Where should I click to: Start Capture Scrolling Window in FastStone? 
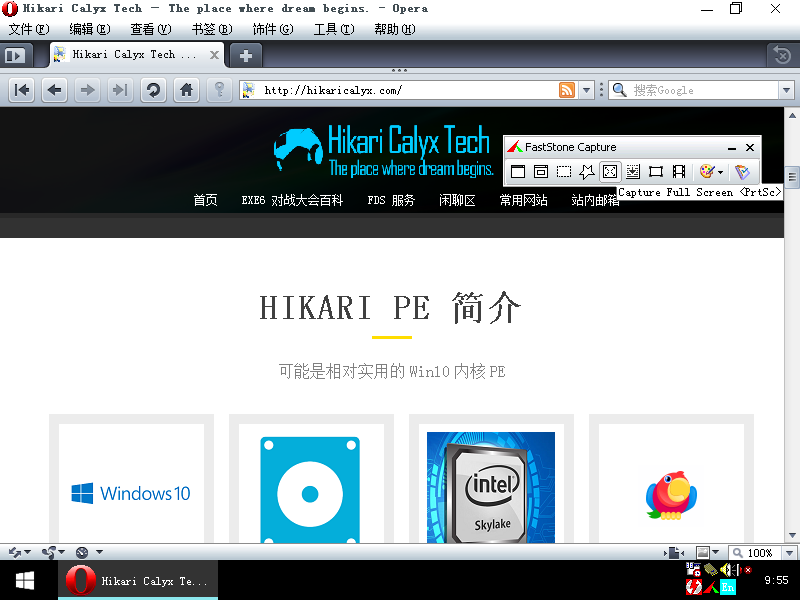[x=633, y=171]
